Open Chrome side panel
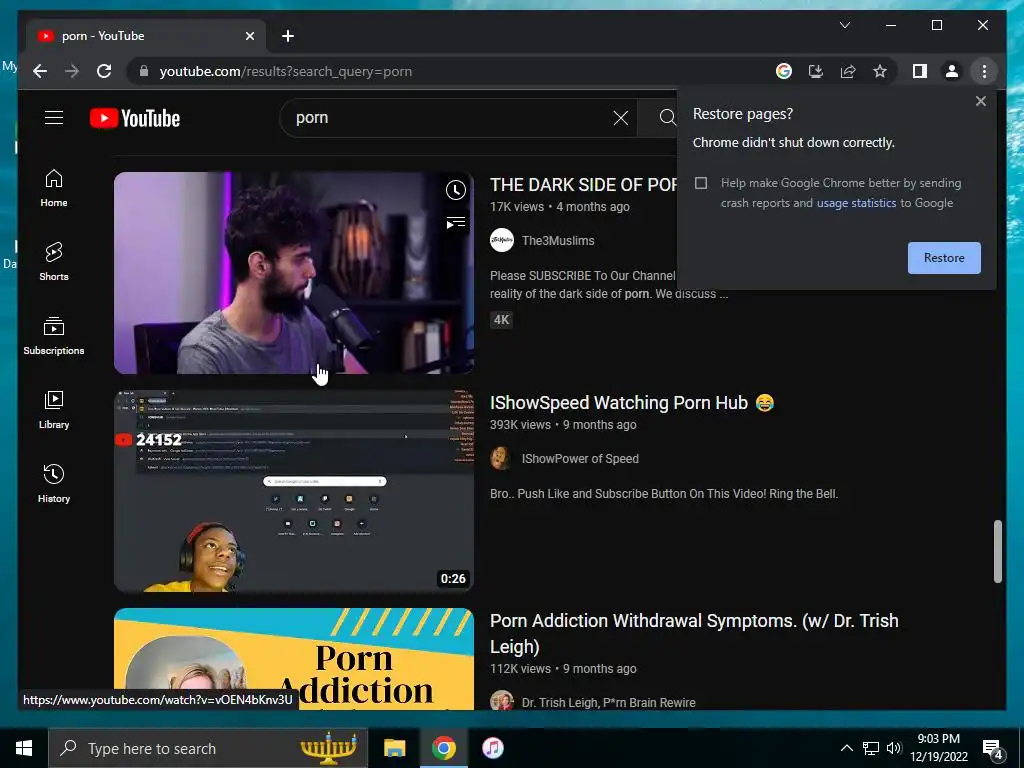The height and width of the screenshot is (768, 1024). (920, 71)
